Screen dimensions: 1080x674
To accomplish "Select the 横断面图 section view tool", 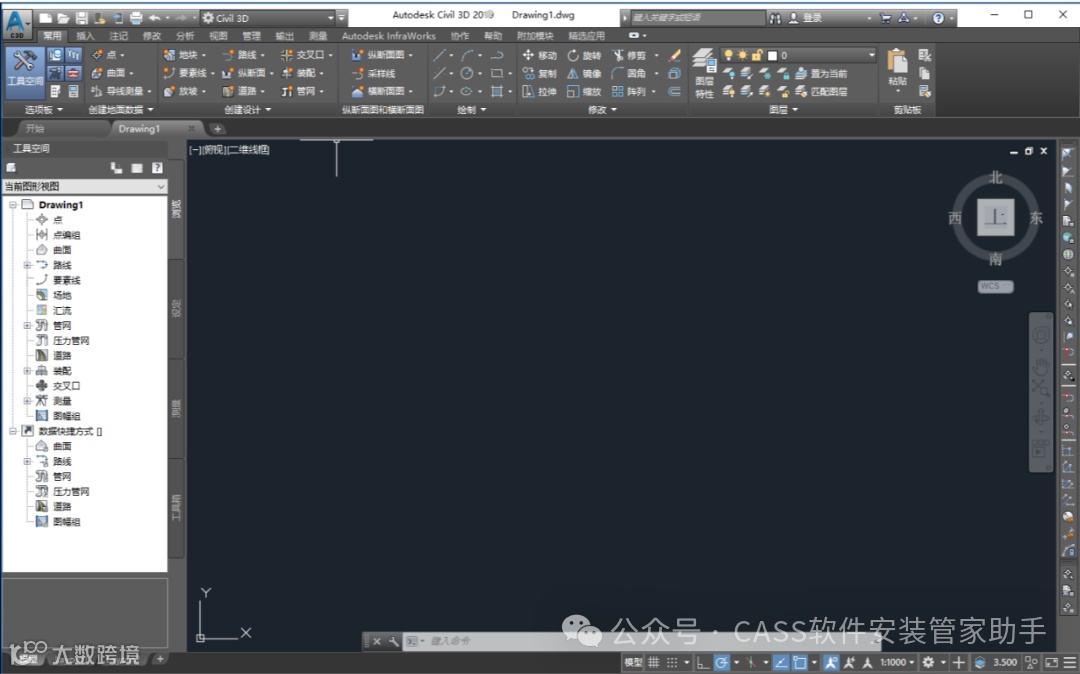I will tap(382, 91).
